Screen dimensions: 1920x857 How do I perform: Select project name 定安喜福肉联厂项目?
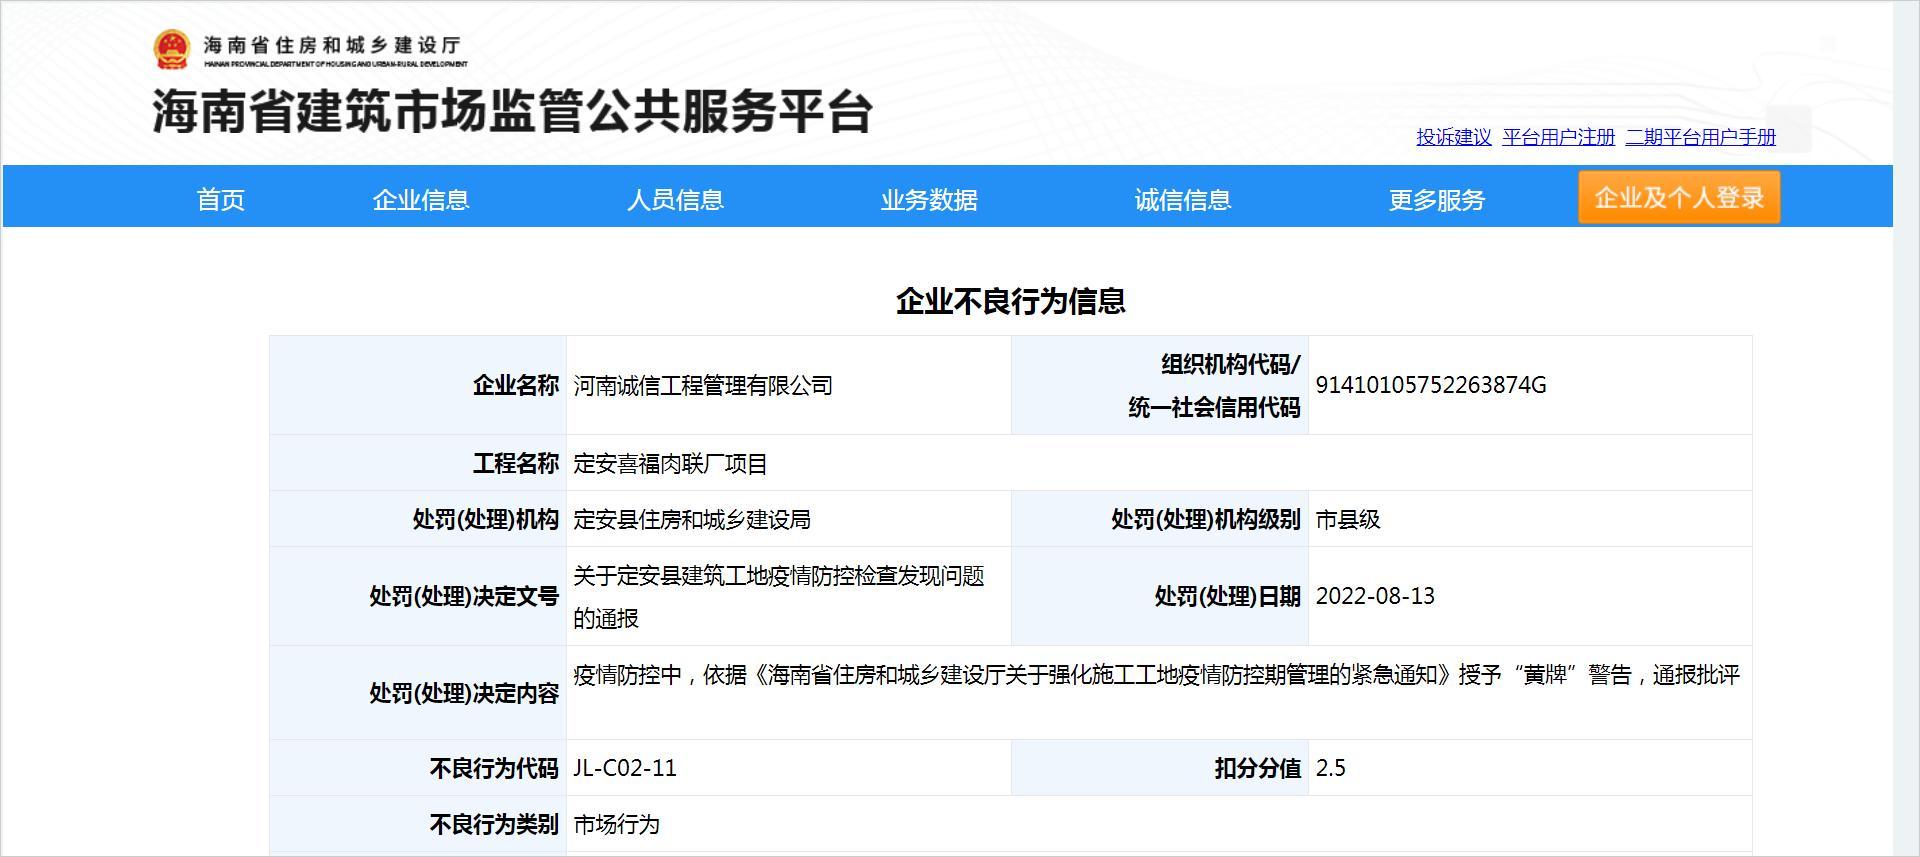(x=670, y=464)
